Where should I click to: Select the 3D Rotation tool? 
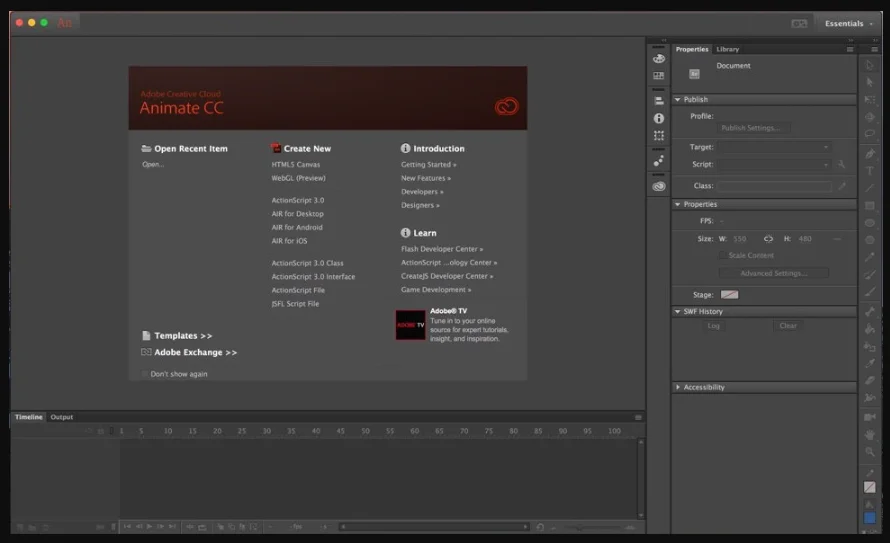point(870,117)
